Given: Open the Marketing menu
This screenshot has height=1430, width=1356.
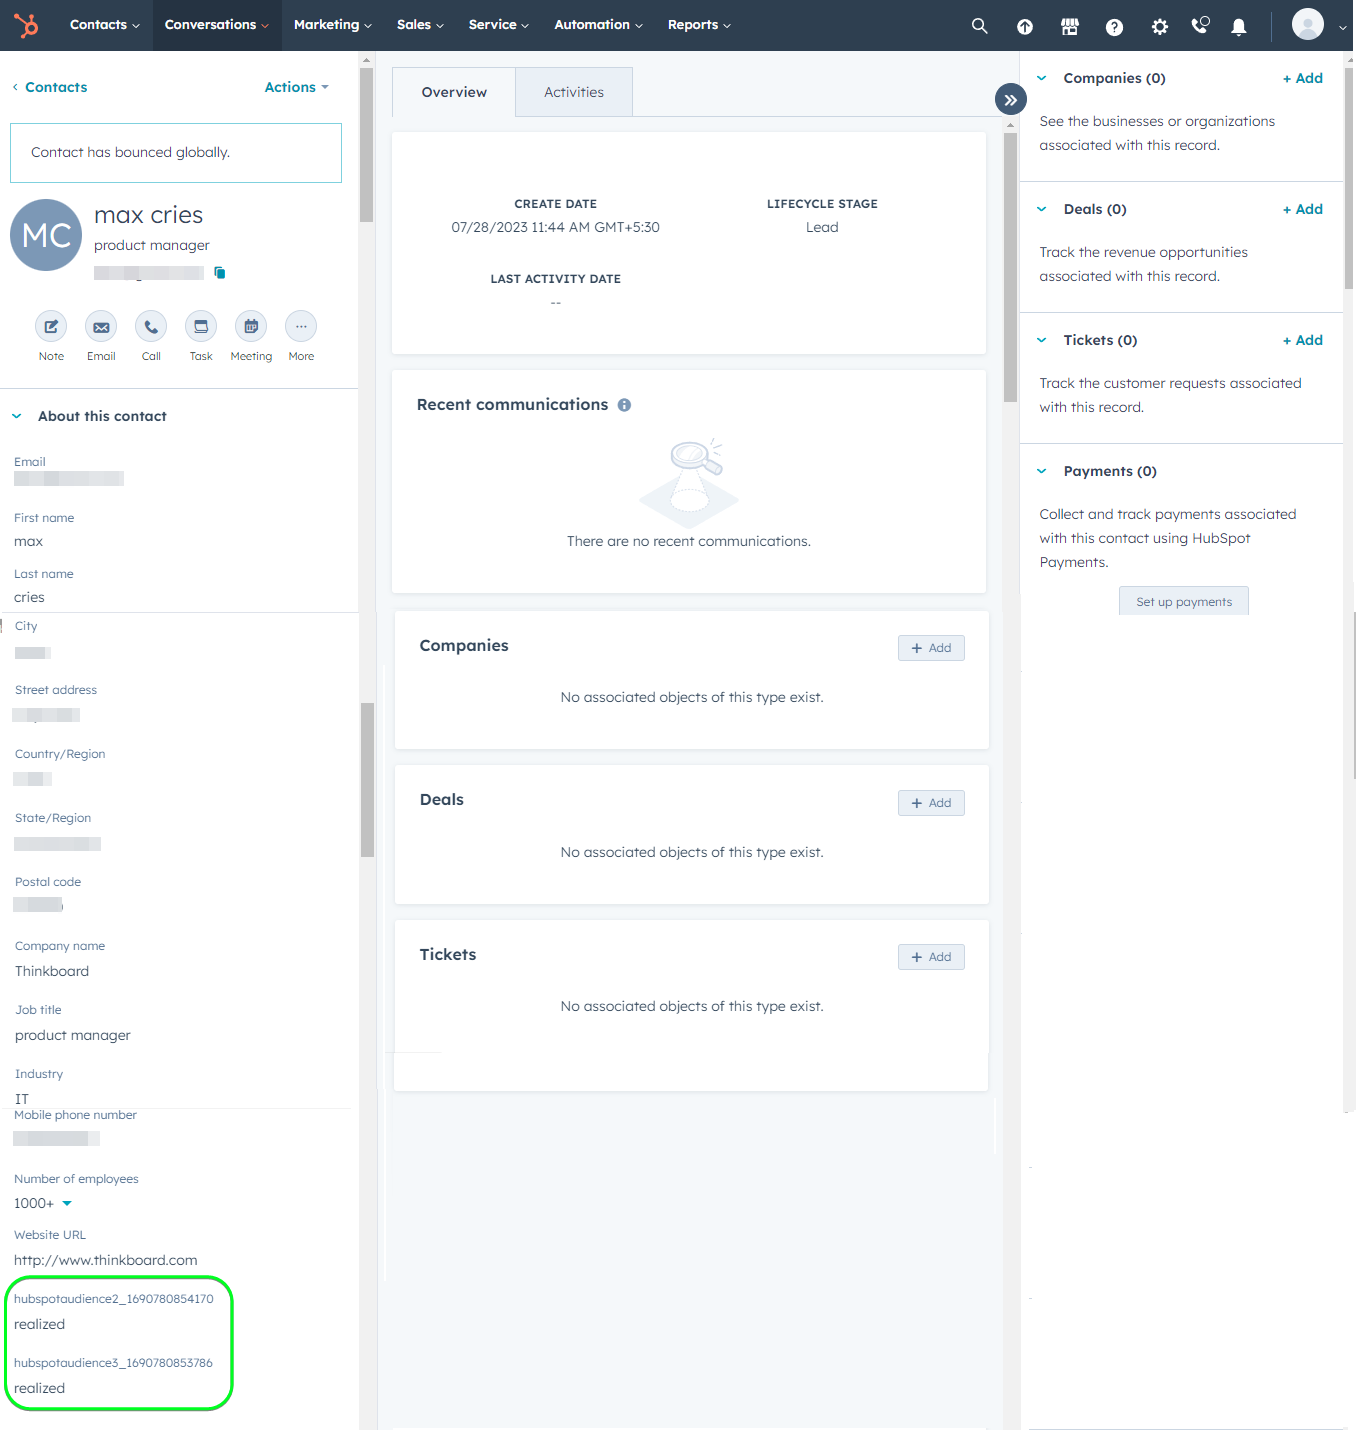Looking at the screenshot, I should pos(332,25).
